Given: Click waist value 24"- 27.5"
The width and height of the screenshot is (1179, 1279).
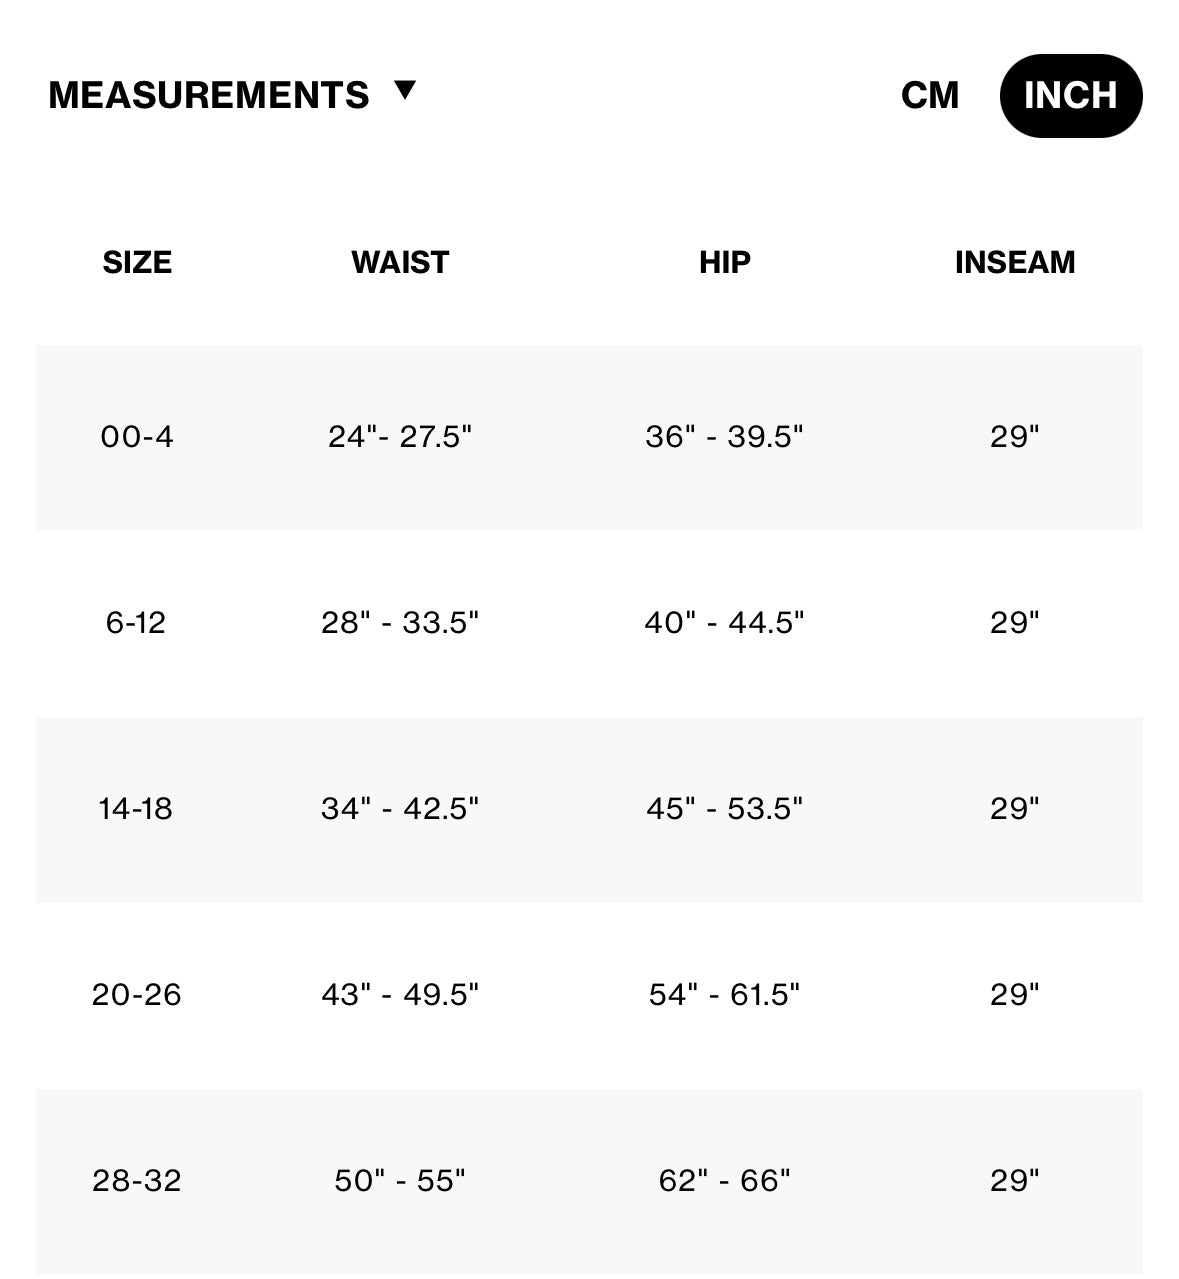Looking at the screenshot, I should pos(400,437).
